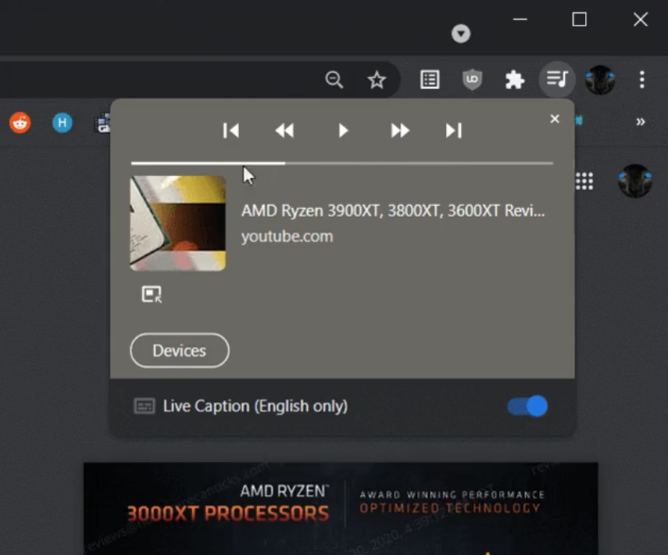668x555 pixels.
Task: Open the Devices cast button
Action: [x=179, y=351]
